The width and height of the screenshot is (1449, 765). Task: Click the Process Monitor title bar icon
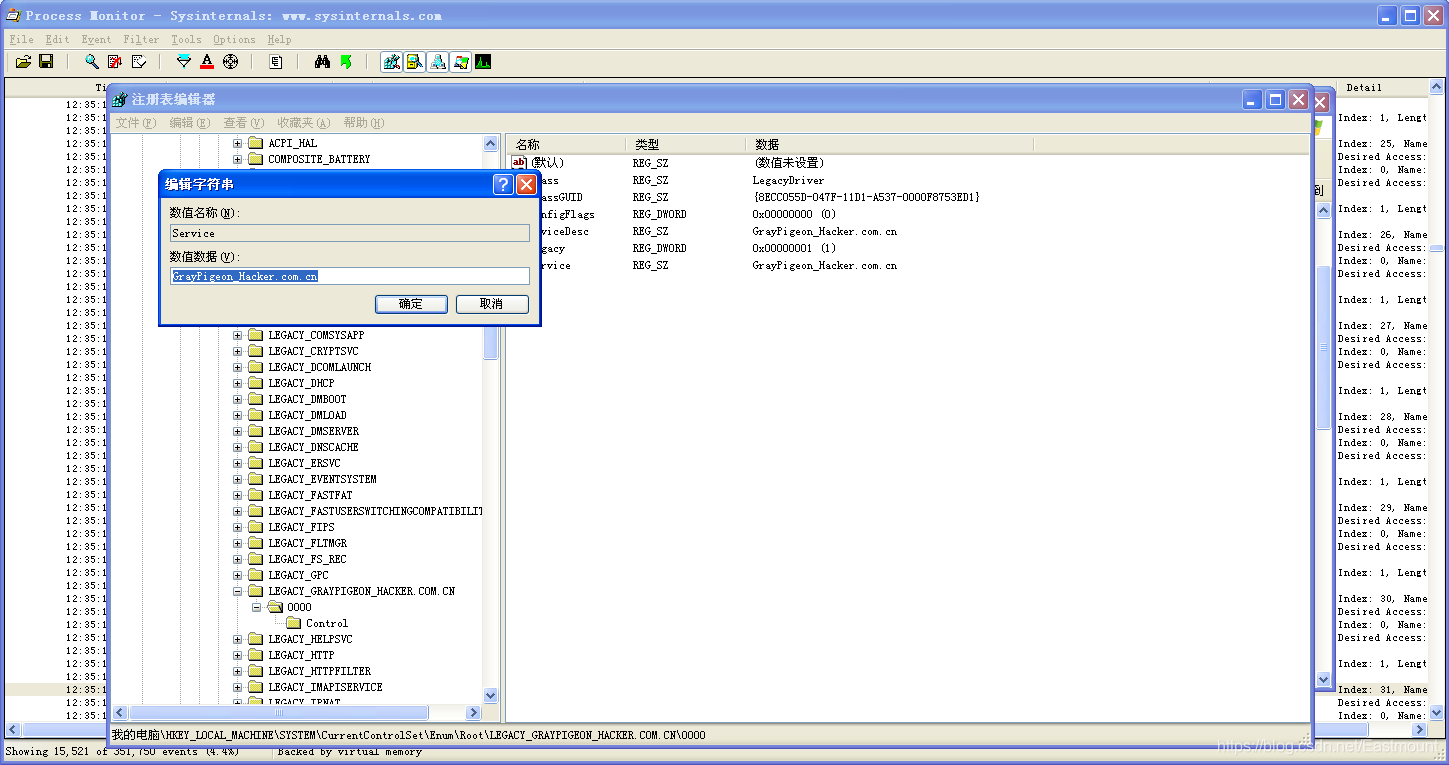(13, 15)
